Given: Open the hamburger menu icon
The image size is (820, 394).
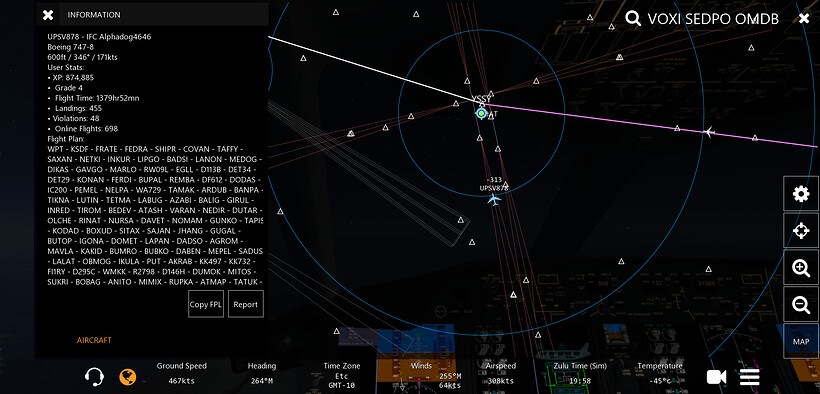Looking at the screenshot, I should (749, 377).
